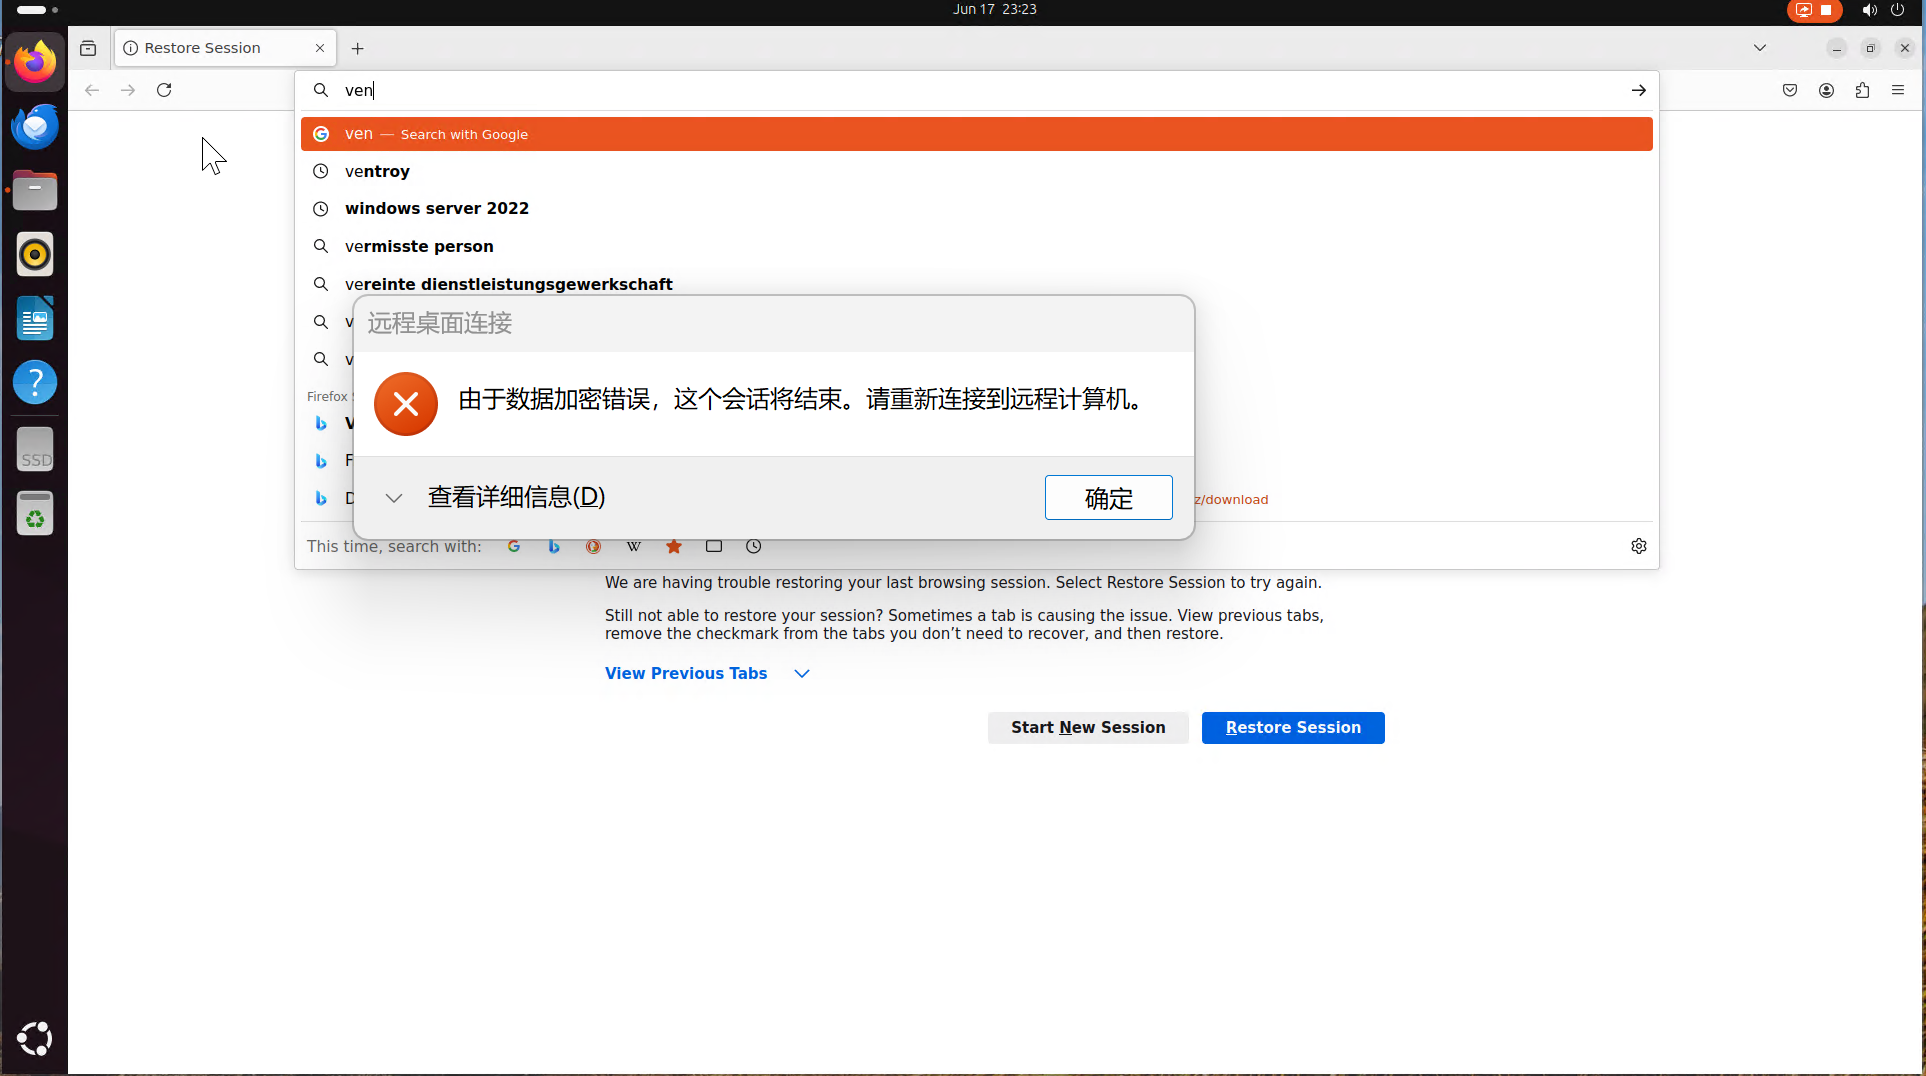Expand 查看详细信息(D) details
1926x1076 pixels.
coord(495,497)
